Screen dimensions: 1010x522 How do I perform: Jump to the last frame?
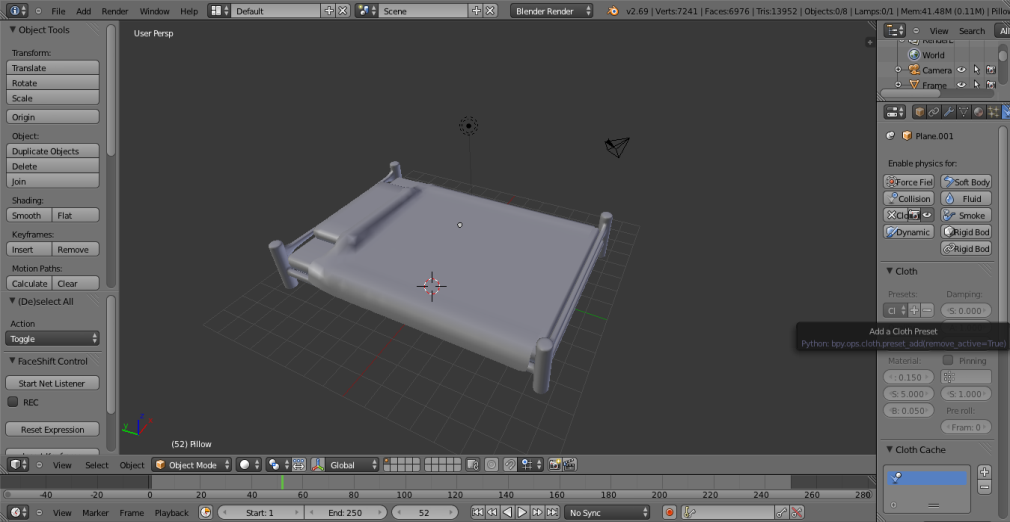pyautogui.click(x=552, y=512)
